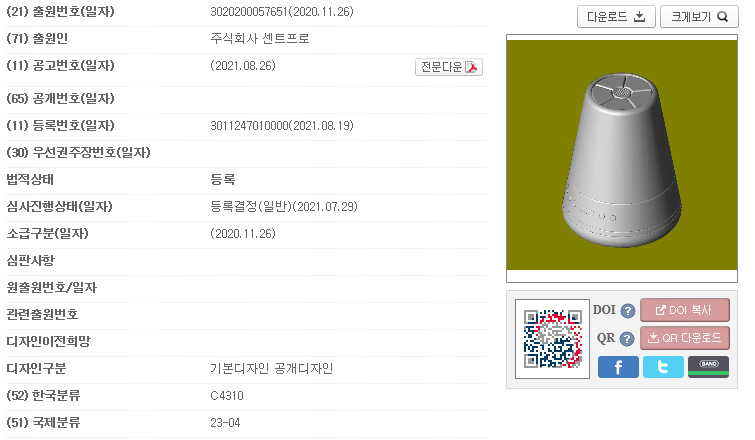Image resolution: width=755 pixels, height=440 pixels.
Task: Share via BAND icon
Action: pyautogui.click(x=708, y=367)
